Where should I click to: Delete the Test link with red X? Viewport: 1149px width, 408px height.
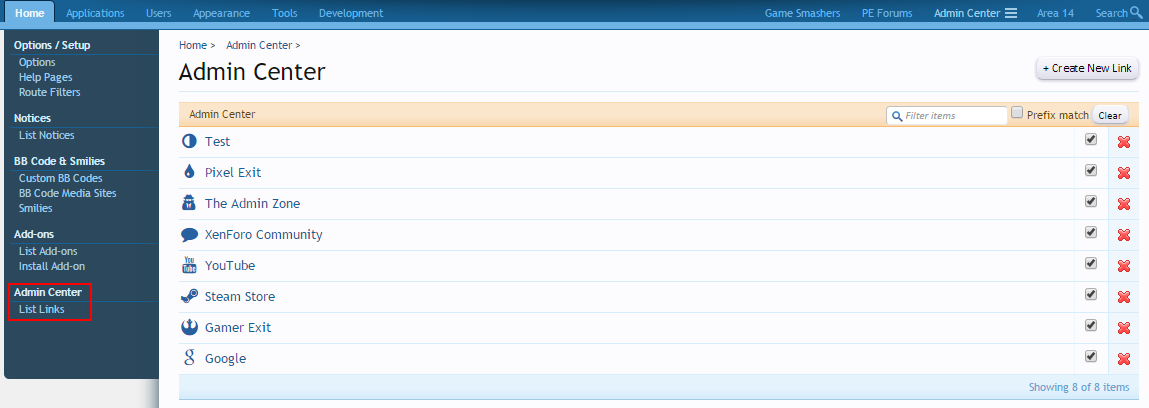1123,142
